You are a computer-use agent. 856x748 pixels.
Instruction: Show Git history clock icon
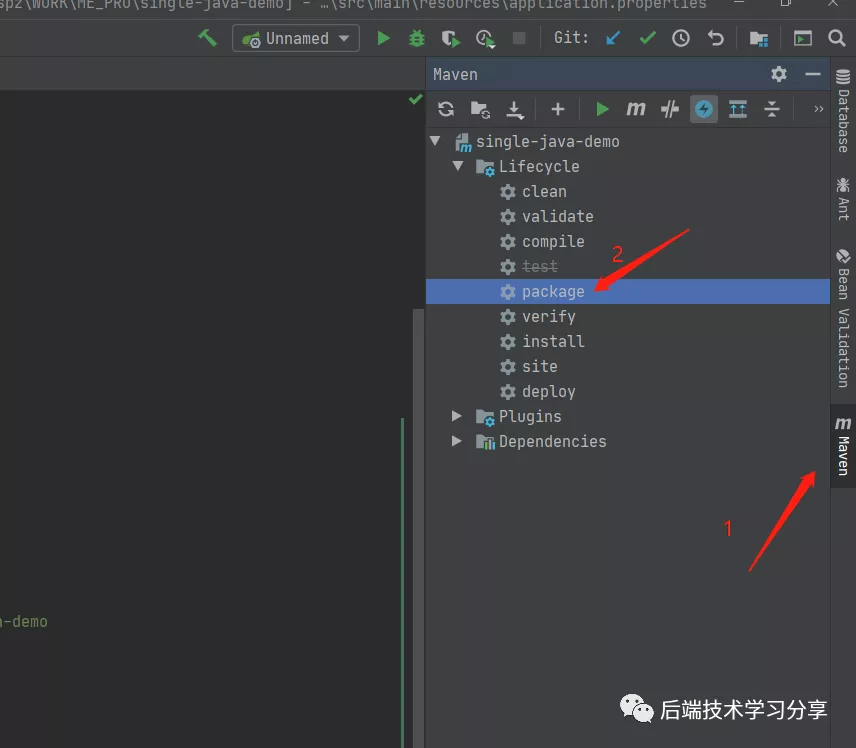tap(681, 38)
